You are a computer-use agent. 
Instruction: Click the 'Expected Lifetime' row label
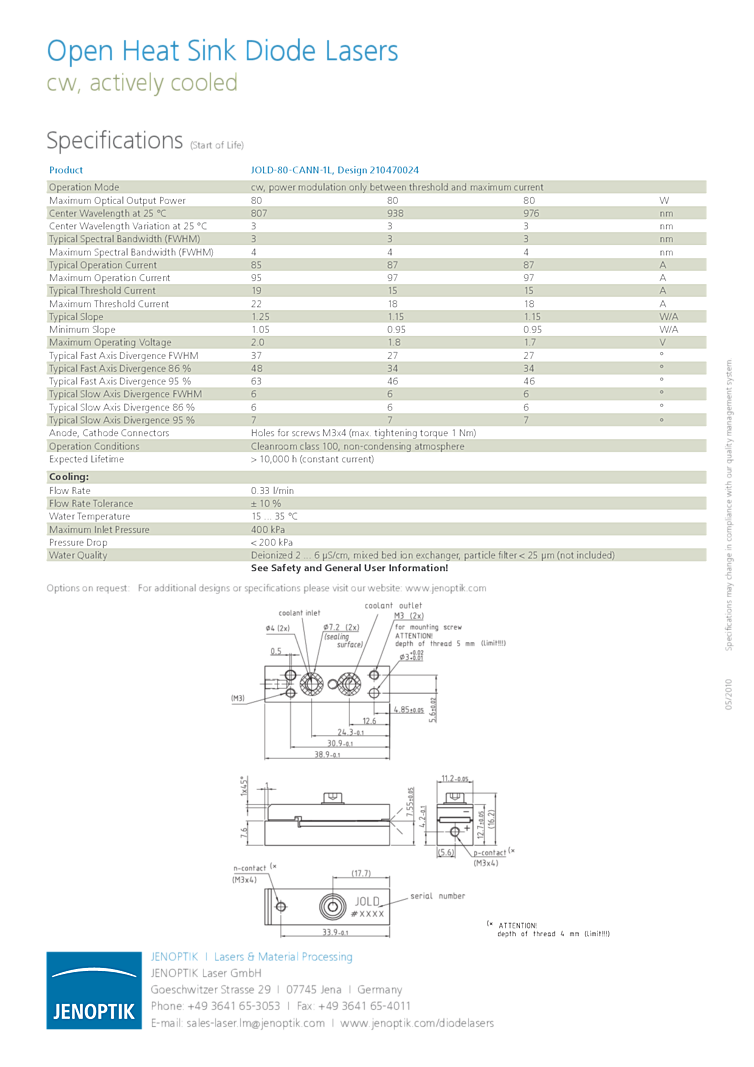pyautogui.click(x=87, y=459)
